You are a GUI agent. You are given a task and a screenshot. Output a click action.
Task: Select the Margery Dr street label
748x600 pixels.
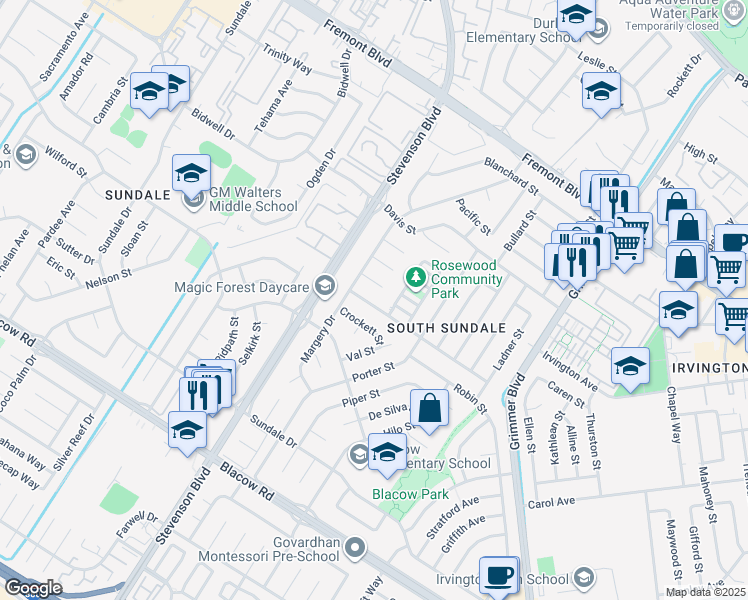(318, 339)
